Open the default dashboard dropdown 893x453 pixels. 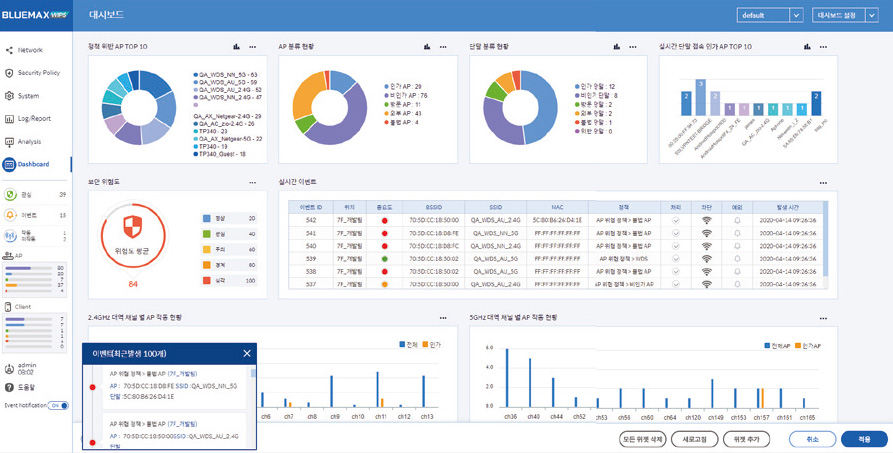pyautogui.click(x=771, y=15)
